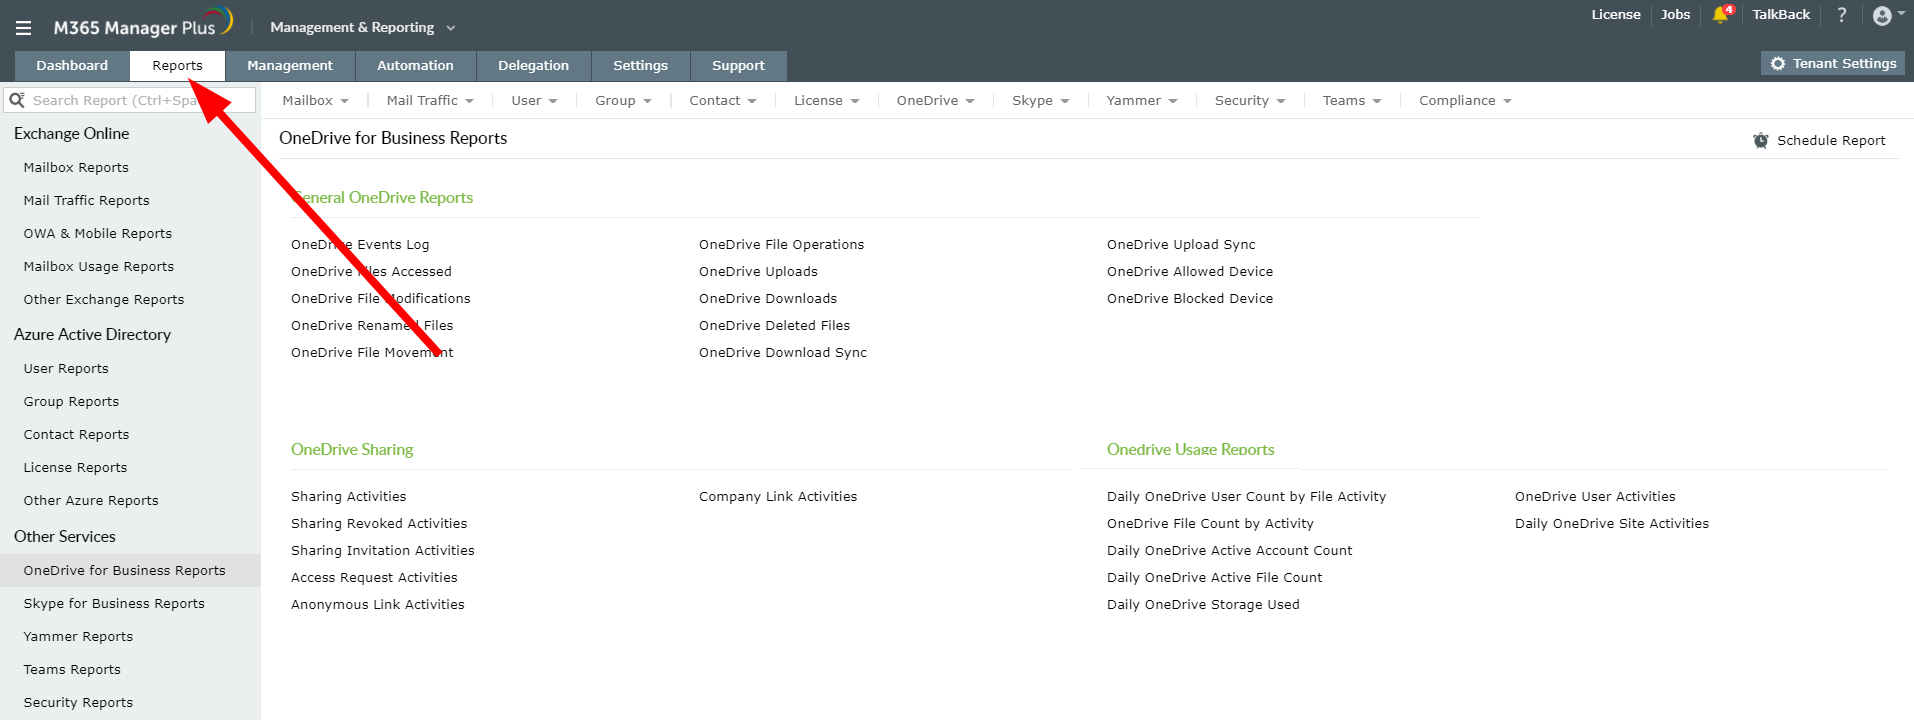Screen dimensions: 1914x720
Task: Open the Management tab
Action: [290, 66]
